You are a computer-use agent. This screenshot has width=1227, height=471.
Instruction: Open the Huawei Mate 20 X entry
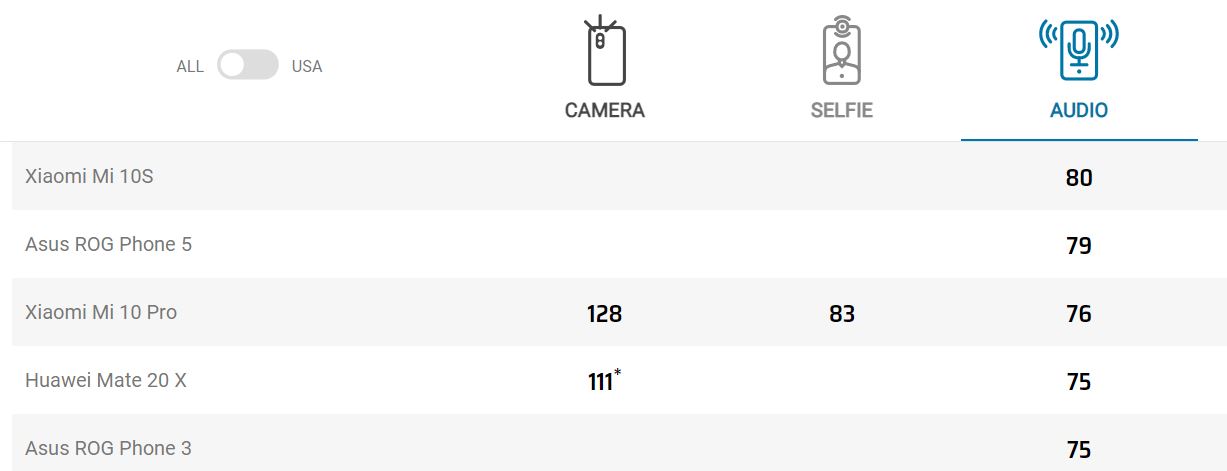[x=106, y=380]
